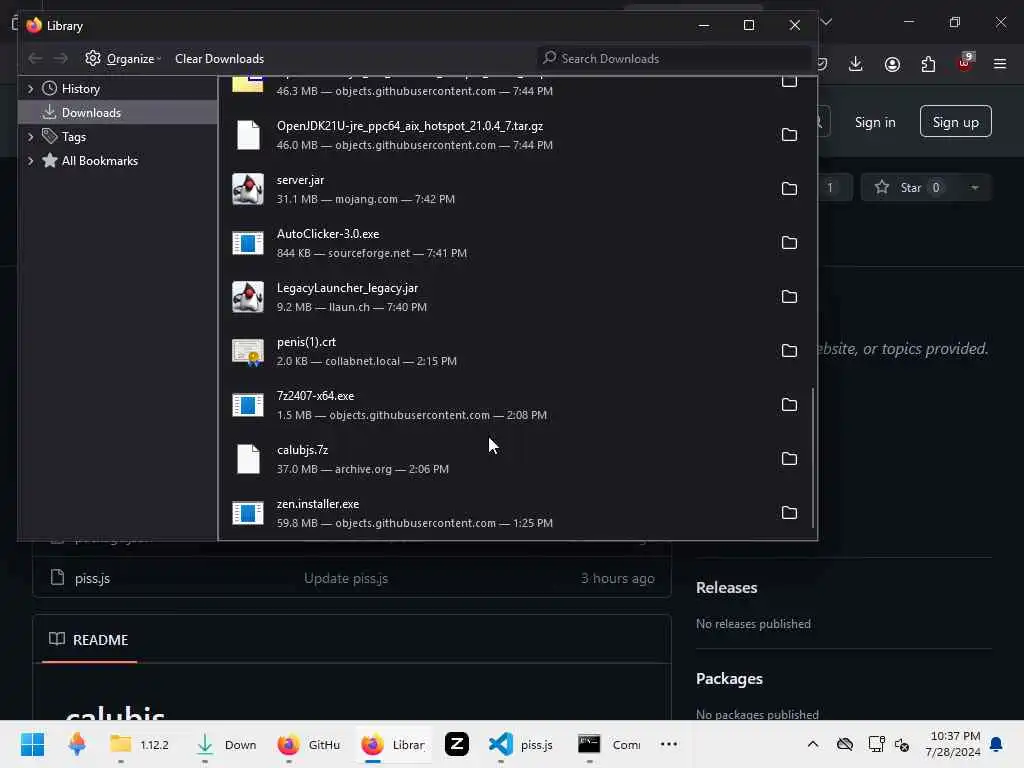Open uBlock extension icon in Firefox
The width and height of the screenshot is (1024, 768).
[965, 63]
